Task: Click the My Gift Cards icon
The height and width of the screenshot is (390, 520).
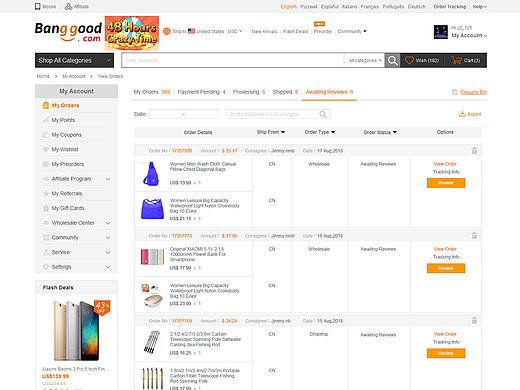Action: tap(46, 208)
